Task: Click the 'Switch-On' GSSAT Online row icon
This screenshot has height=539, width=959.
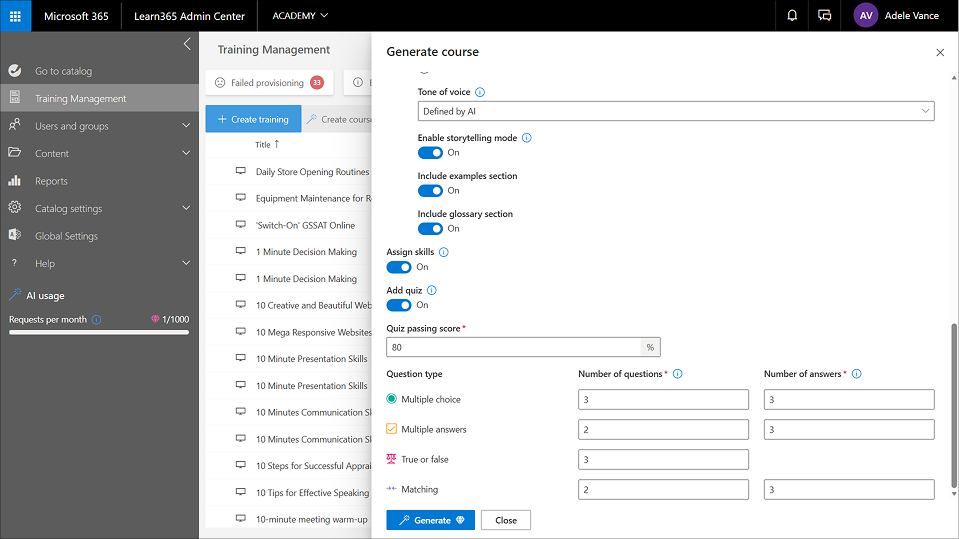Action: 241,225
